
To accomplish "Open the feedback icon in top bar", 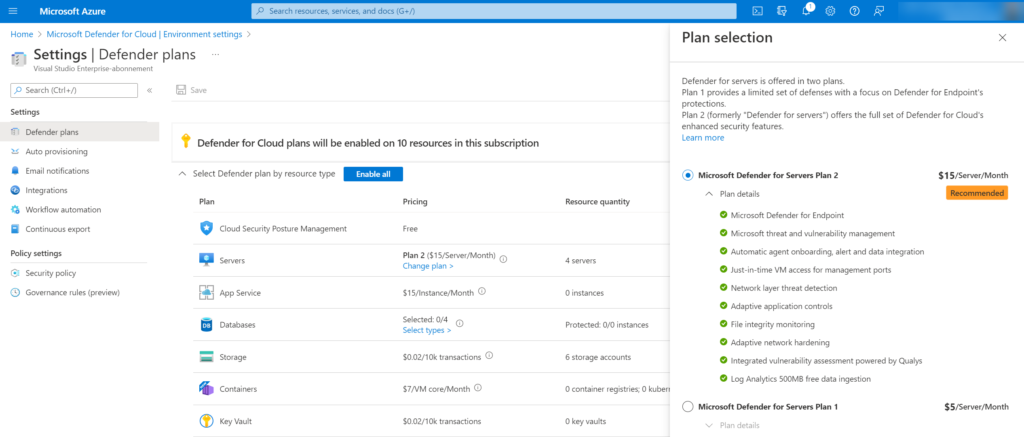I will (x=879, y=11).
